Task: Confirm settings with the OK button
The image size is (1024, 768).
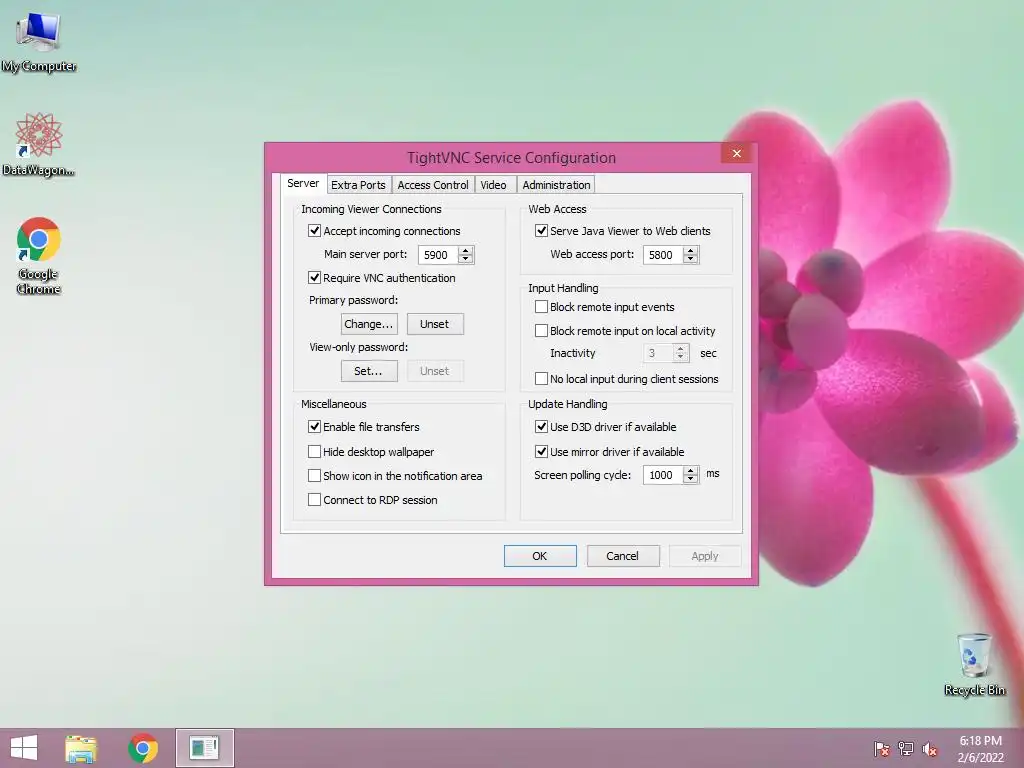Action: (540, 556)
